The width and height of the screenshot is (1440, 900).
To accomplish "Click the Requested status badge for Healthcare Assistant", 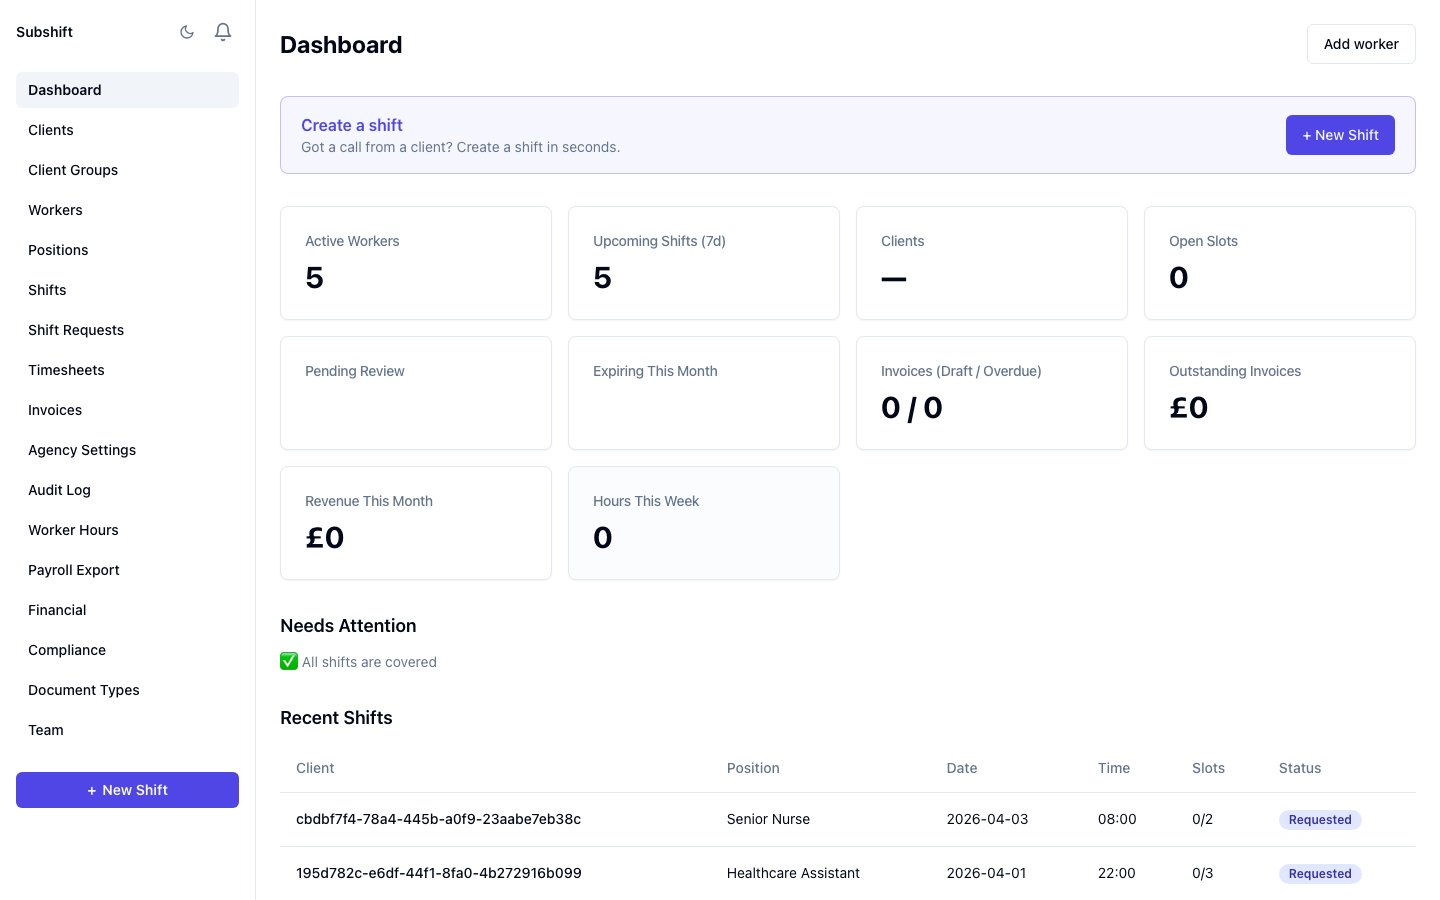I will click(1319, 873).
